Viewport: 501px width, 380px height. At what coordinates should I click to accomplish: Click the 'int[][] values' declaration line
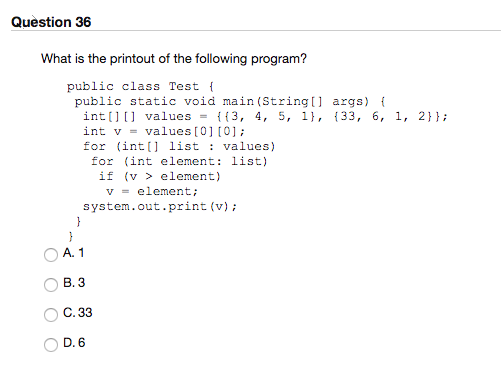coord(265,117)
